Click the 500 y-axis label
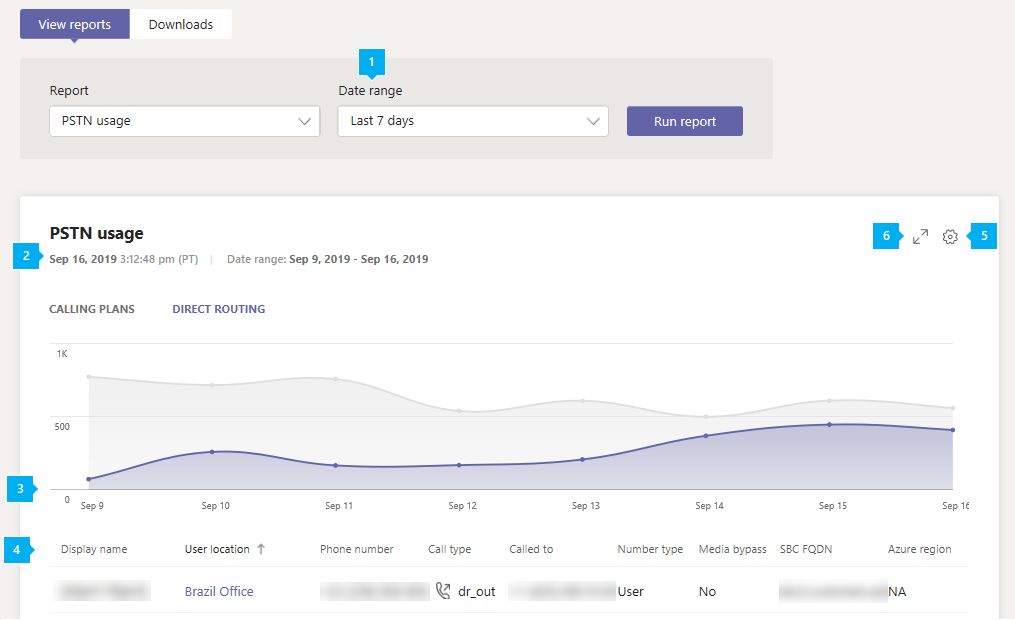 (x=62, y=426)
